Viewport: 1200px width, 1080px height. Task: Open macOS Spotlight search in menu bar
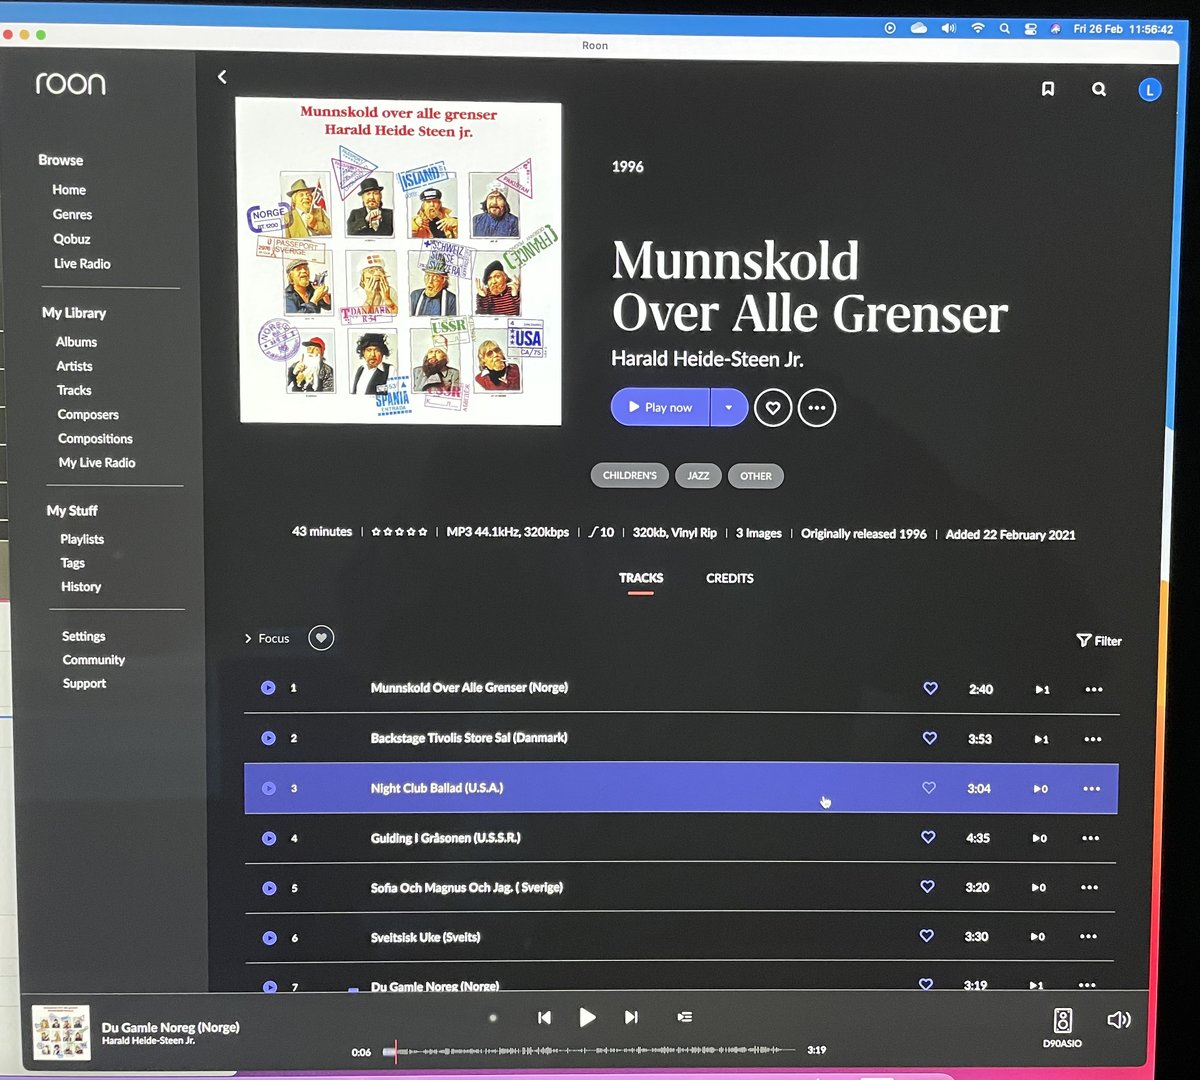pyautogui.click(x=1004, y=29)
